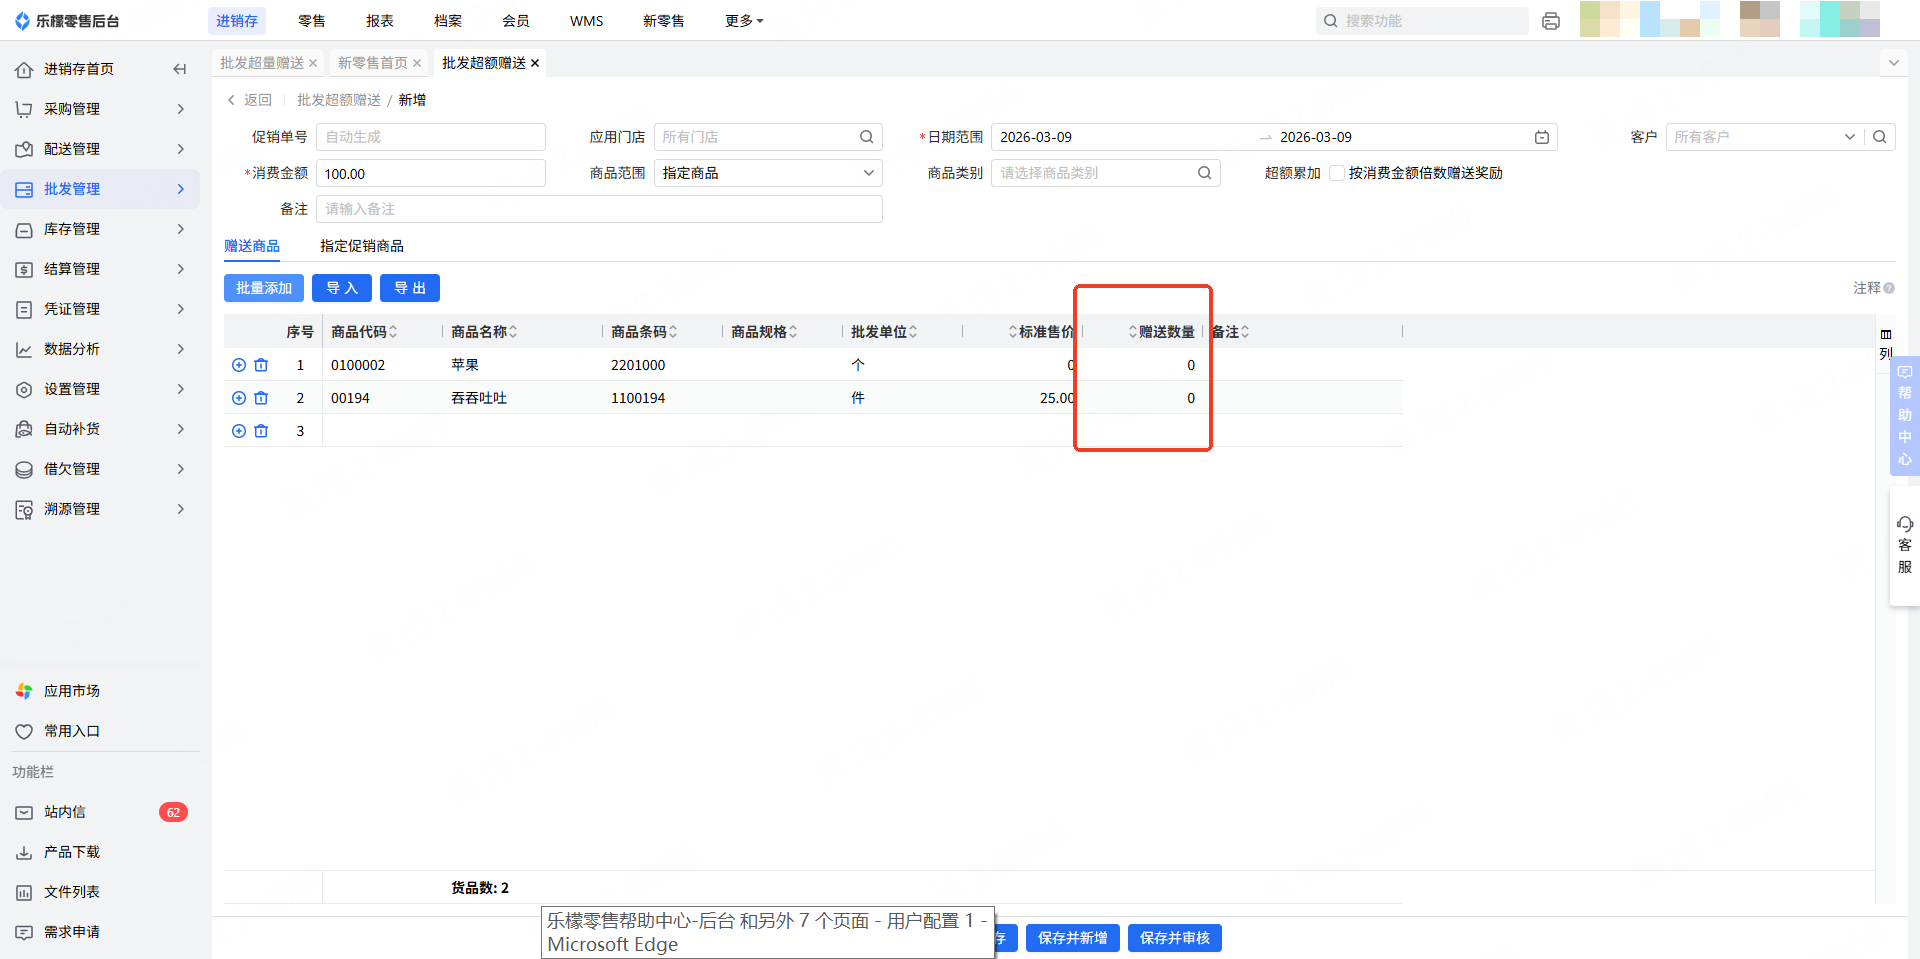Open 客服 support panel
The image size is (1920, 959).
point(1905,545)
